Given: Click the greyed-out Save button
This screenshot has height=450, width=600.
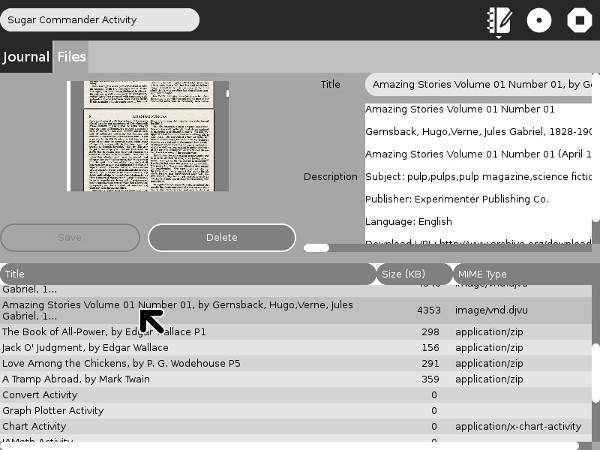Looking at the screenshot, I should pos(70,238).
